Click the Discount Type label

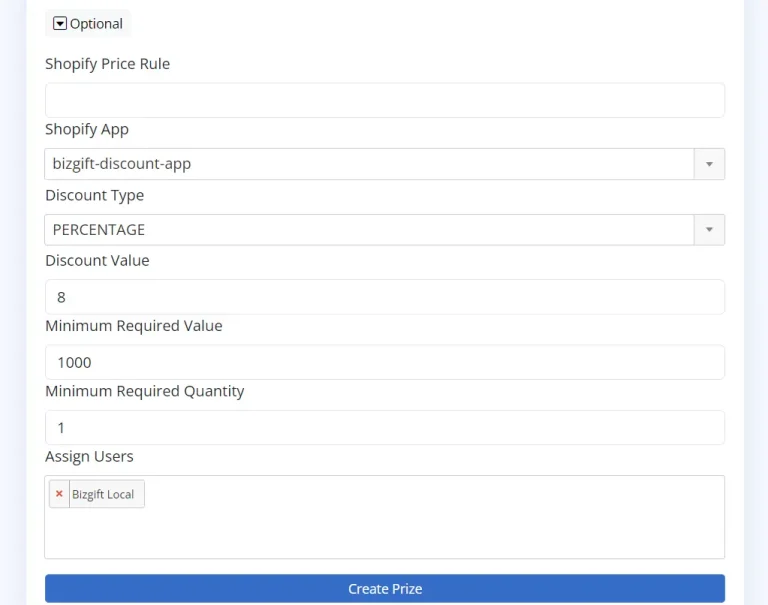(94, 195)
